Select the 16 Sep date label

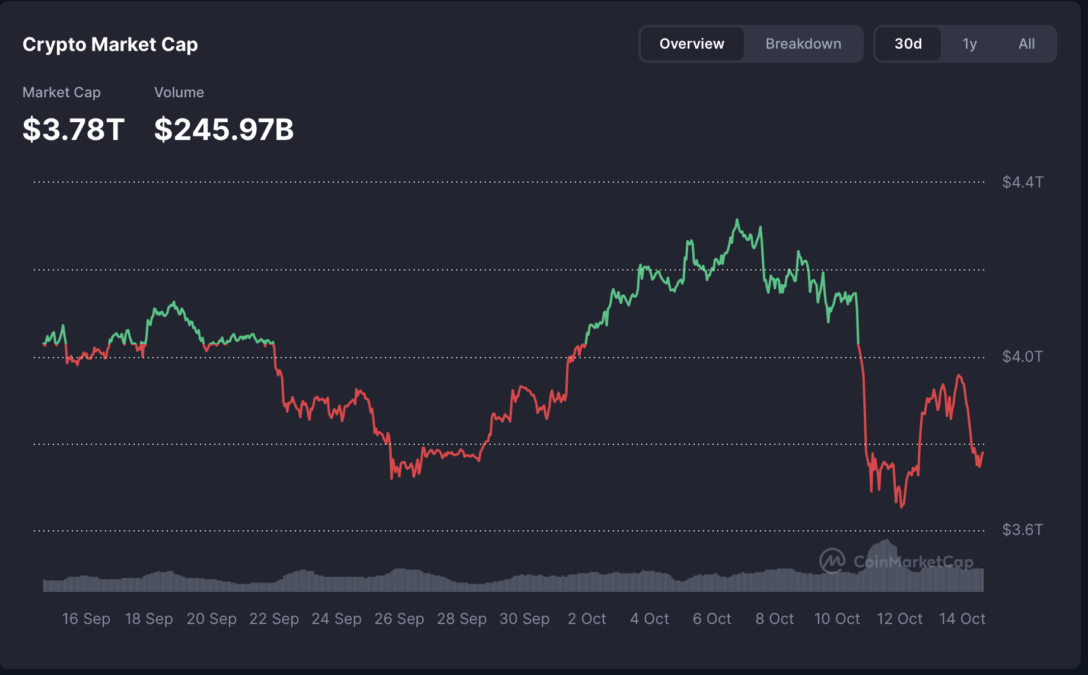click(86, 619)
